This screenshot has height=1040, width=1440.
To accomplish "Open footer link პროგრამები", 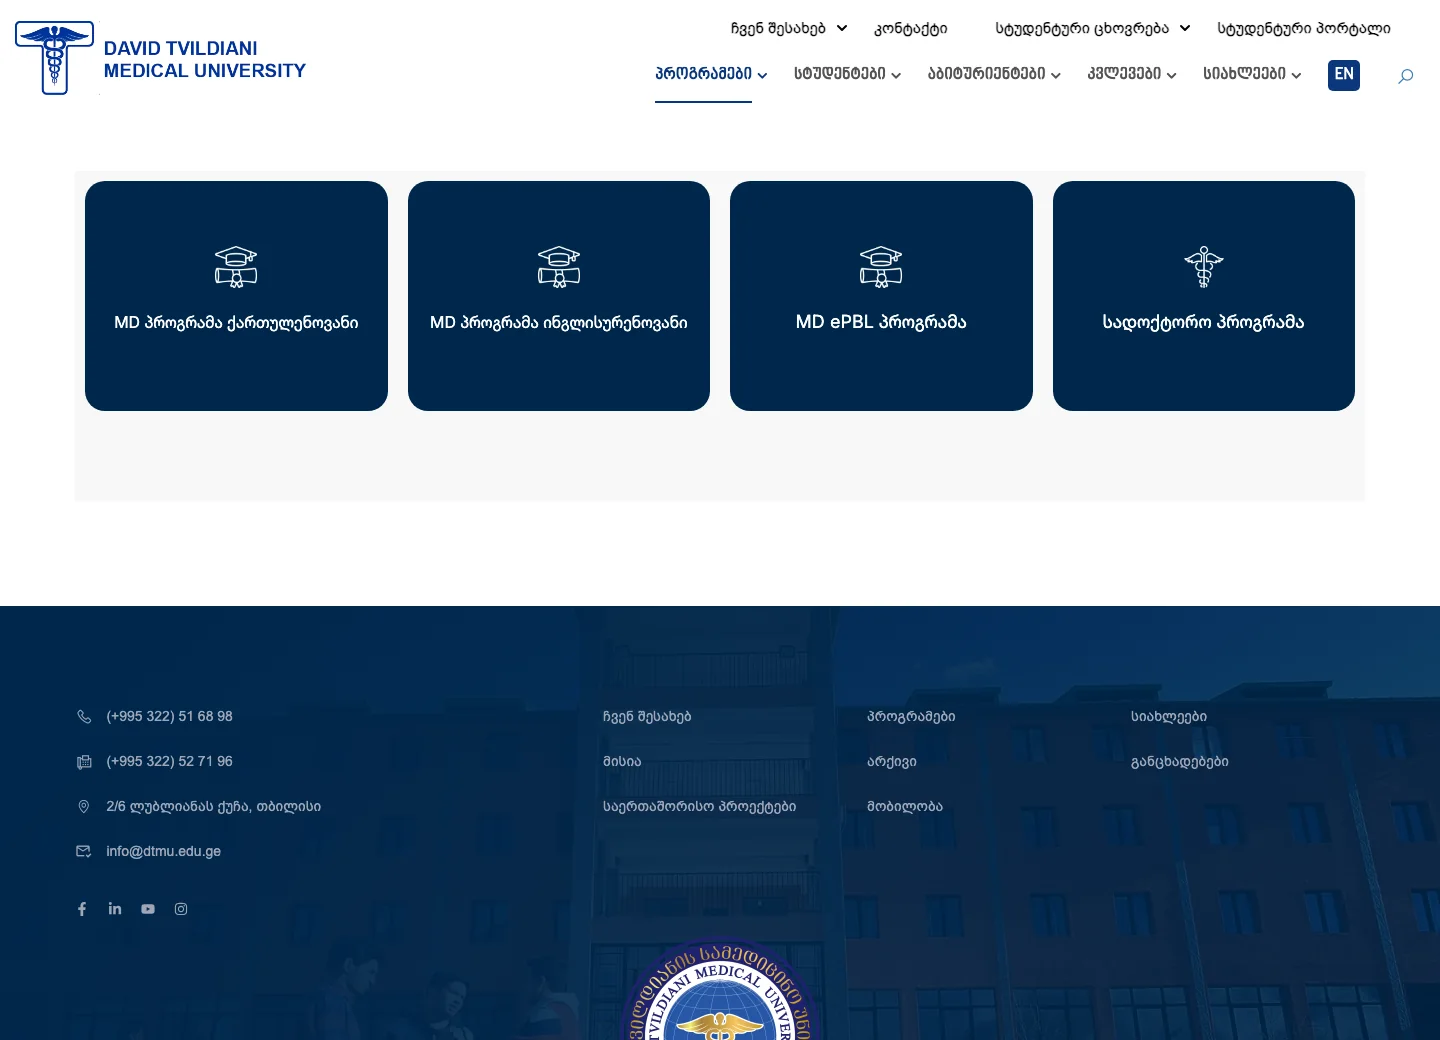I will (911, 717).
